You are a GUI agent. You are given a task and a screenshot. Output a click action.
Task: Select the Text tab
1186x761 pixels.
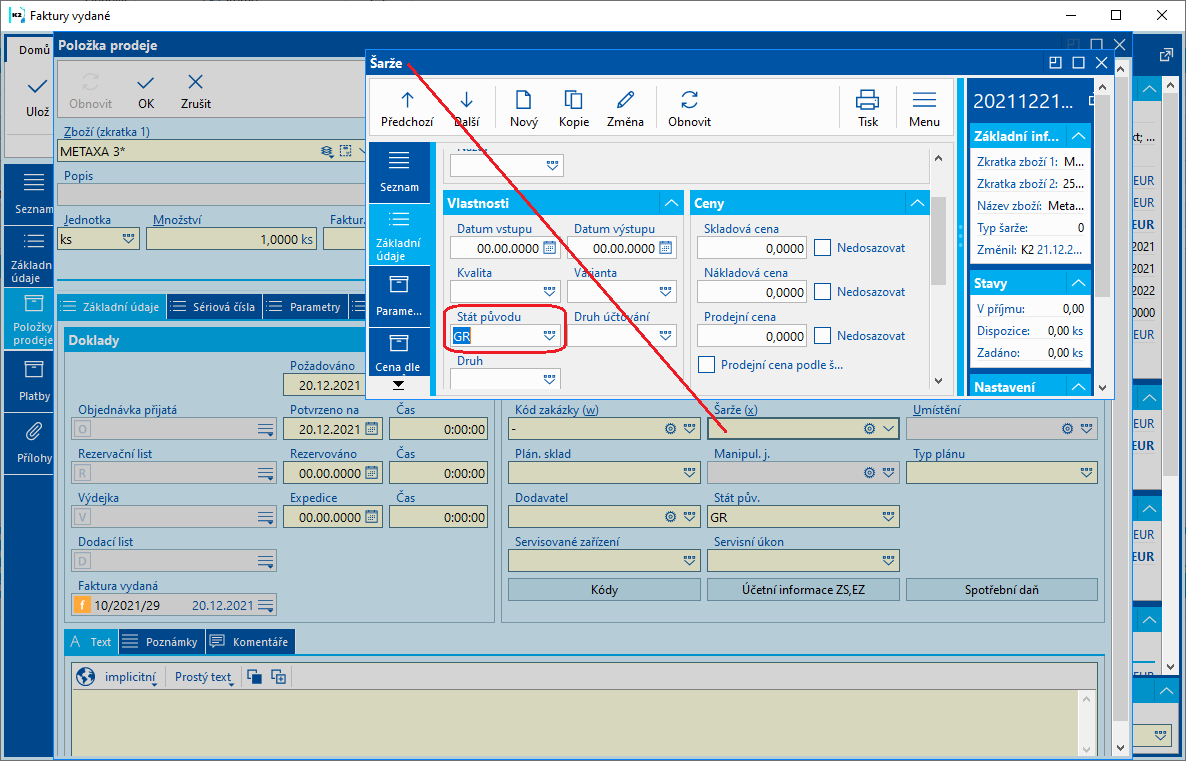click(x=91, y=641)
